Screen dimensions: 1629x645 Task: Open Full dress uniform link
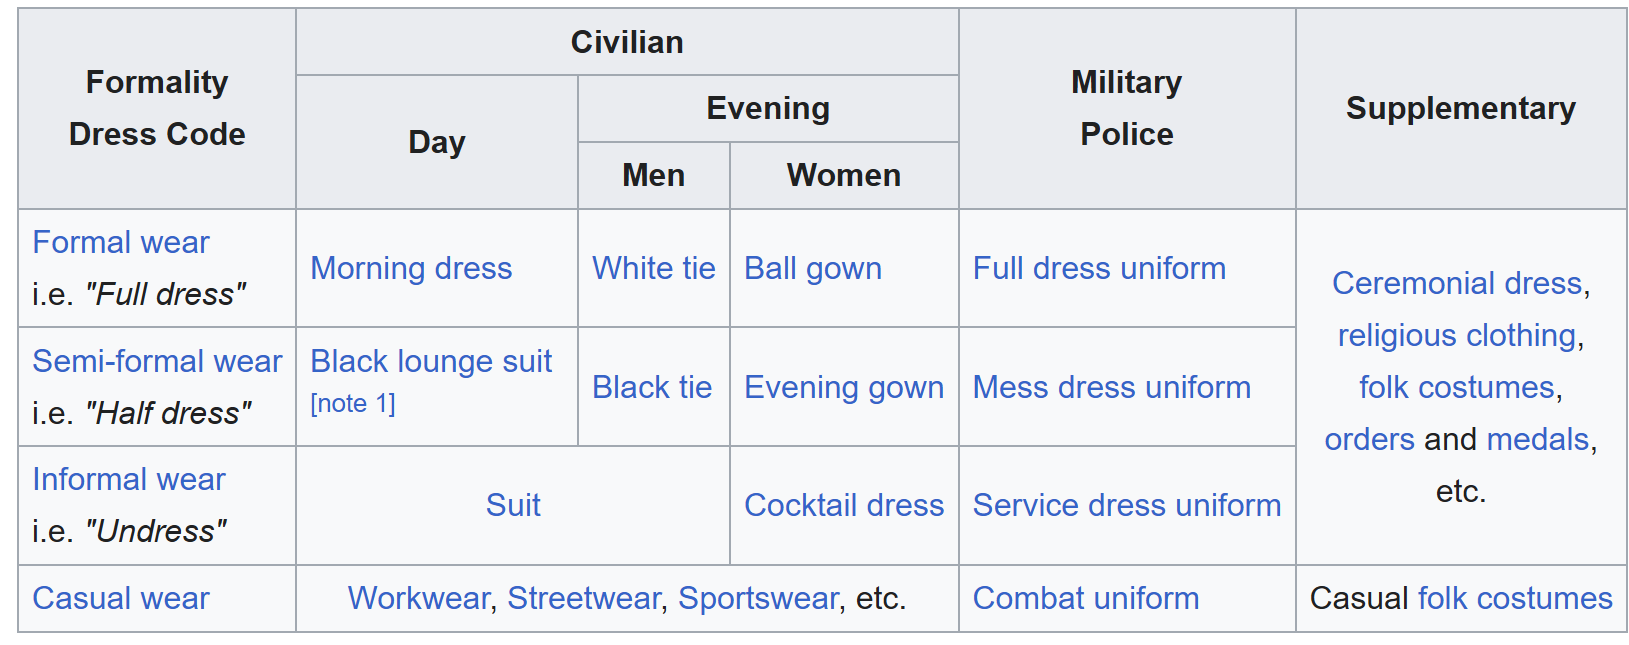(1099, 268)
